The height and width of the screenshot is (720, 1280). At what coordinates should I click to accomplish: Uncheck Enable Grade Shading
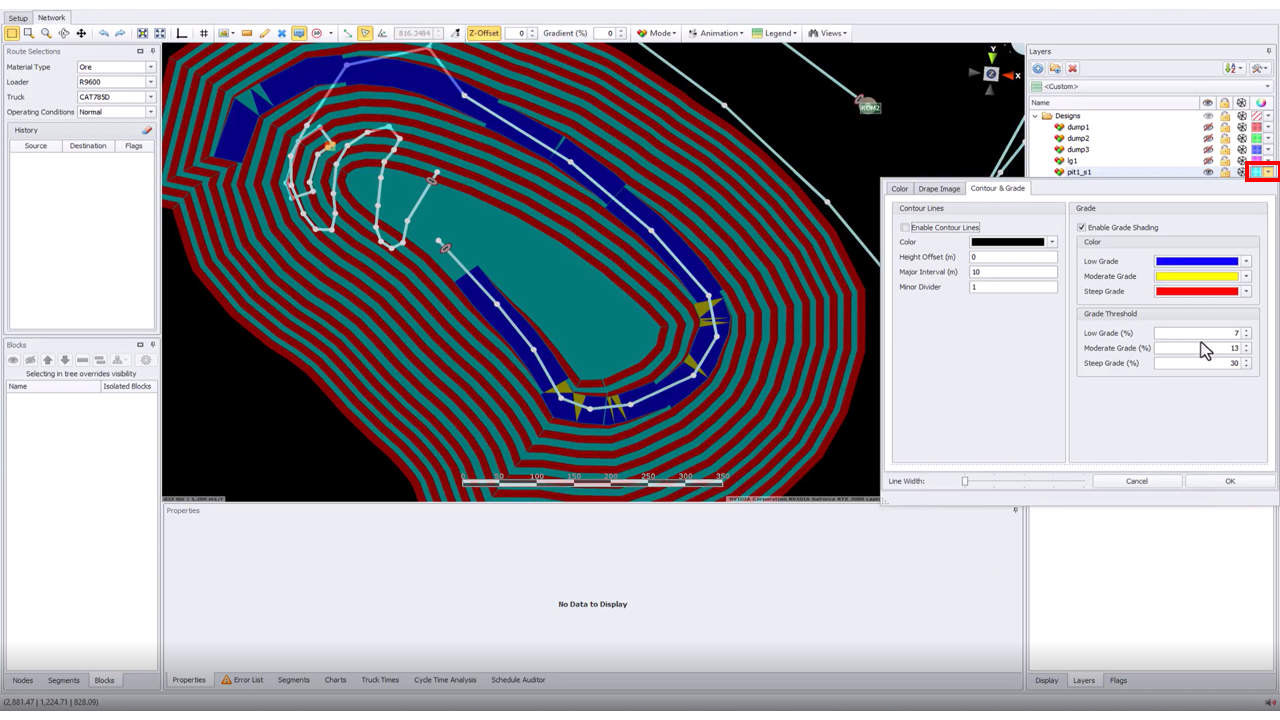tap(1081, 228)
